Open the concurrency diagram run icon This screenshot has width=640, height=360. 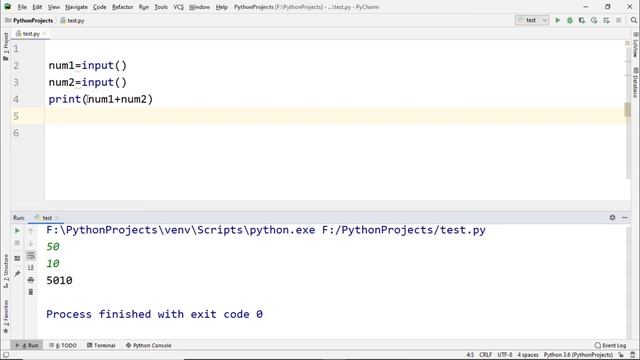[x=606, y=20]
